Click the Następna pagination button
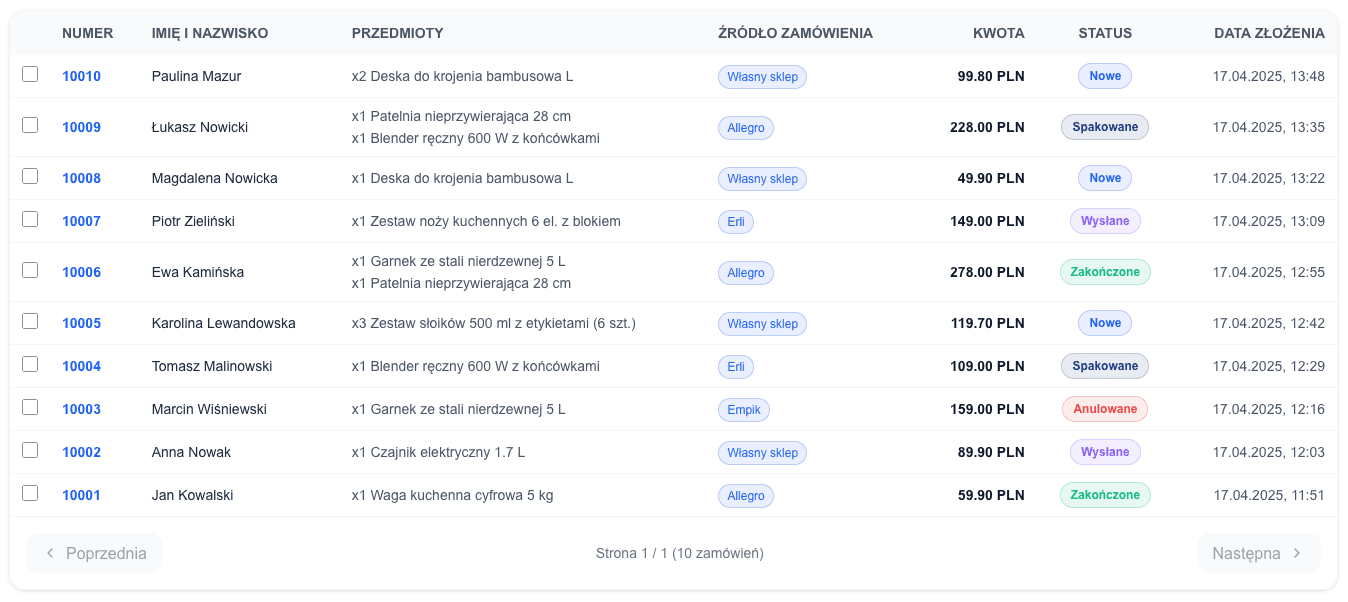This screenshot has width=1348, height=602. coord(1258,552)
